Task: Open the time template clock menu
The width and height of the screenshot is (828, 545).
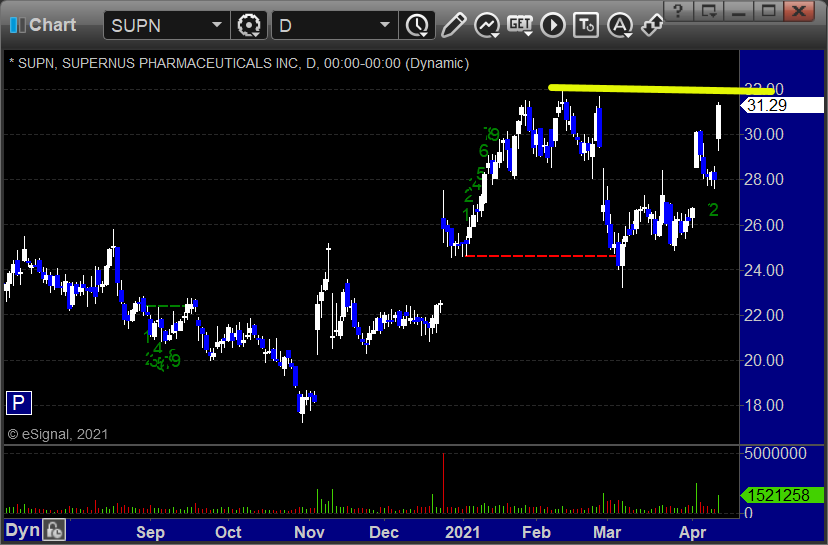Action: click(x=418, y=25)
